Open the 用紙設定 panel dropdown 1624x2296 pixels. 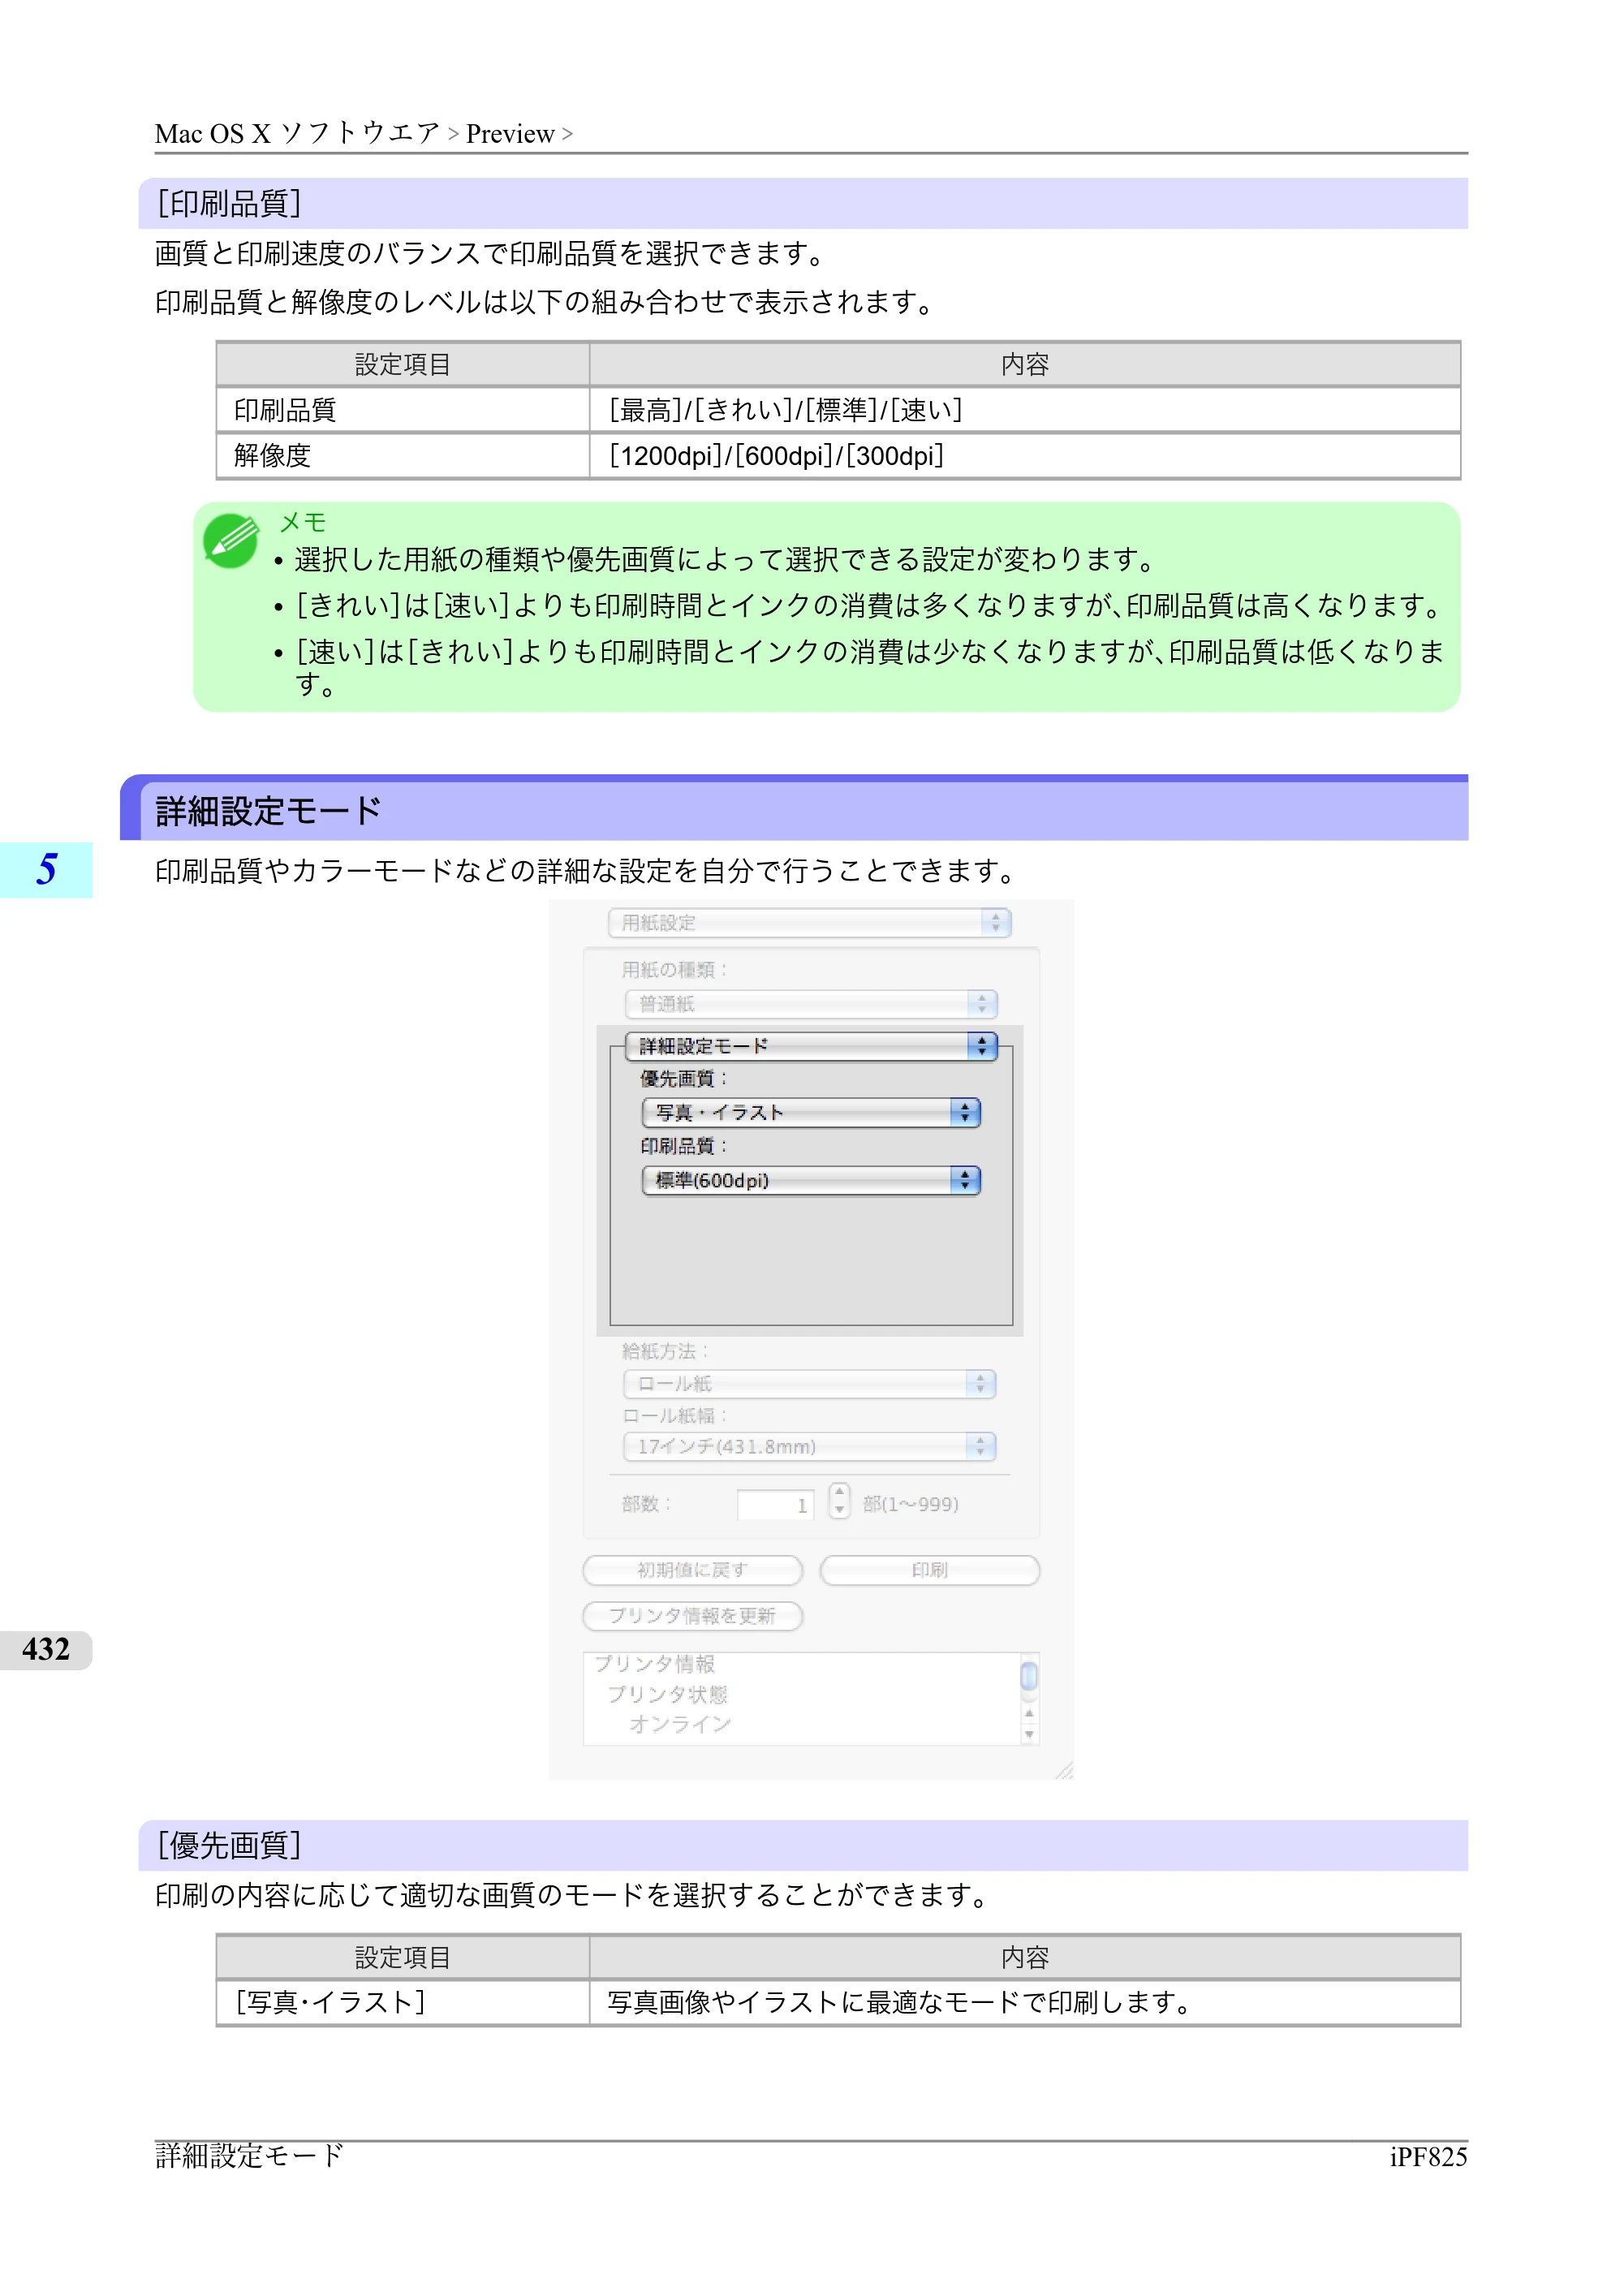810,922
